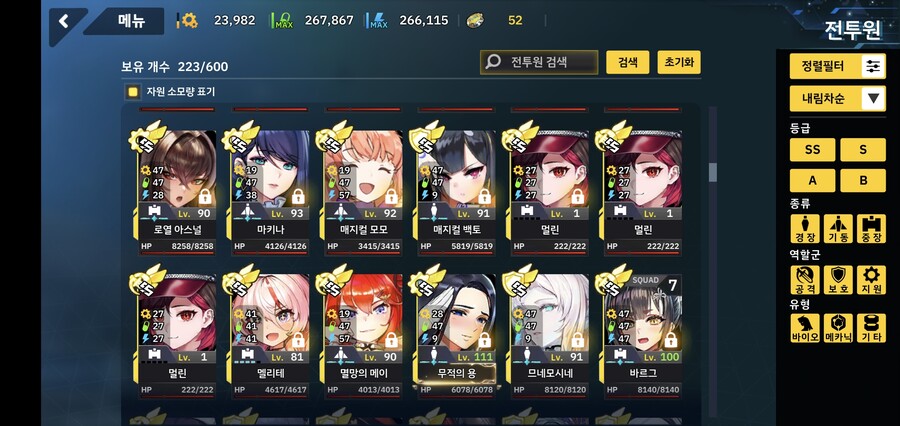Click the 검색 search button

[627, 62]
